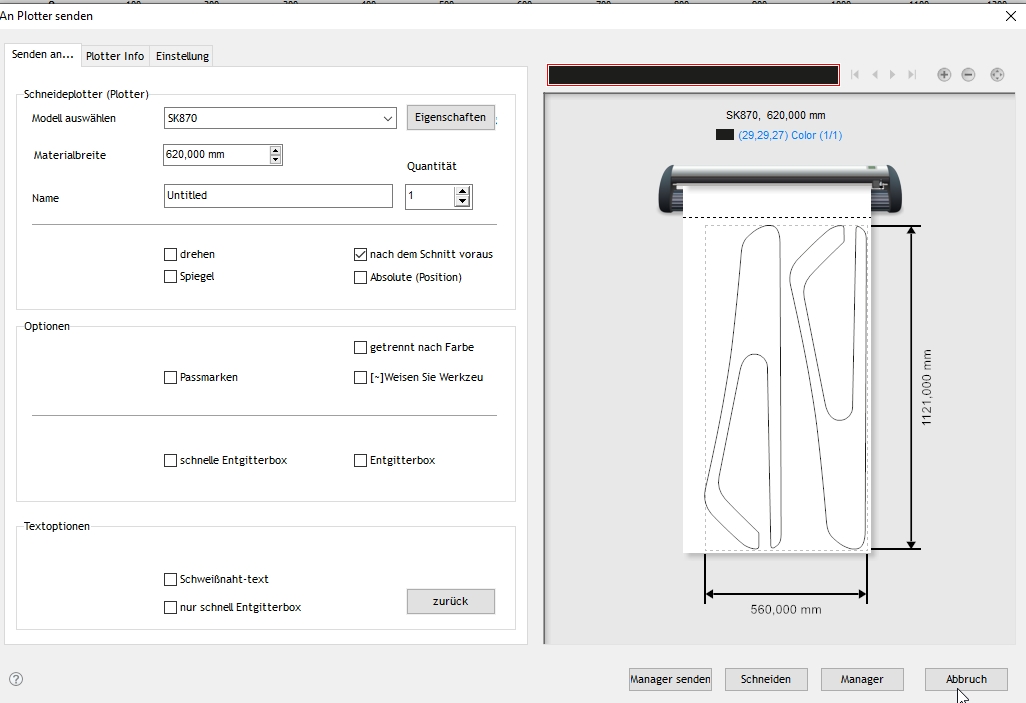Enable the Passmarken option

[x=170, y=377]
